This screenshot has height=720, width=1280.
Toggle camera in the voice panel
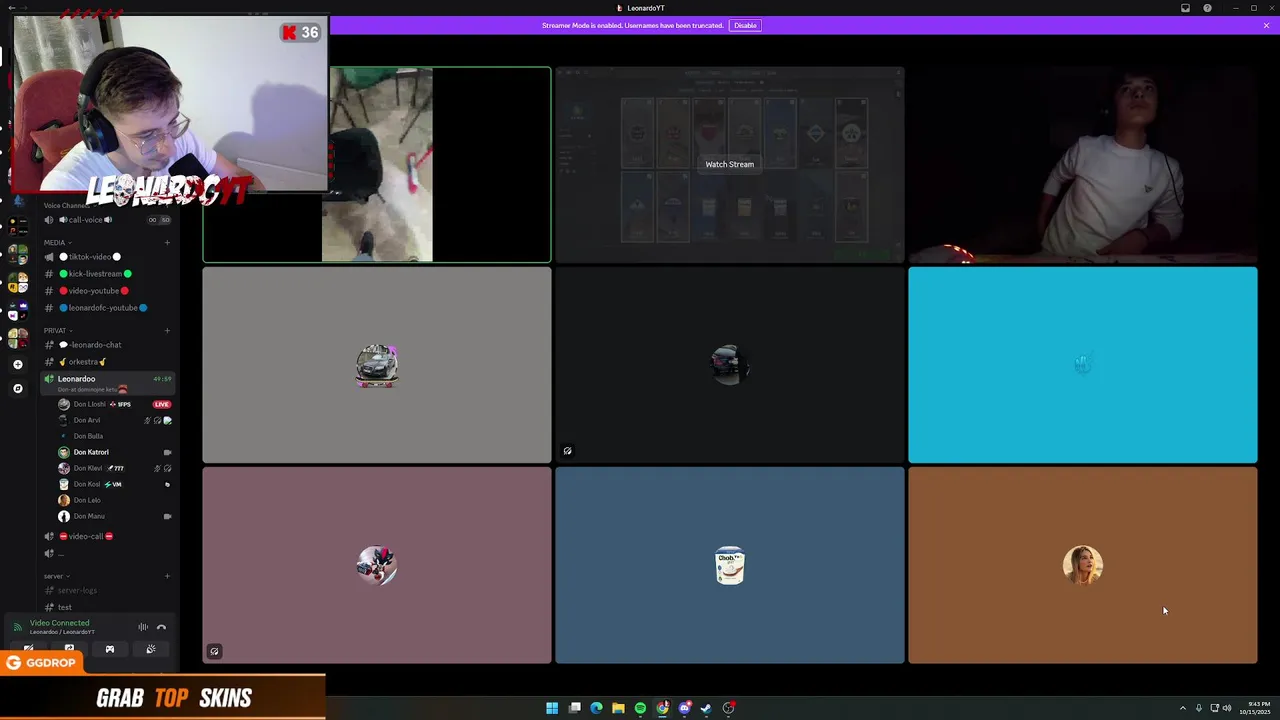[28, 649]
